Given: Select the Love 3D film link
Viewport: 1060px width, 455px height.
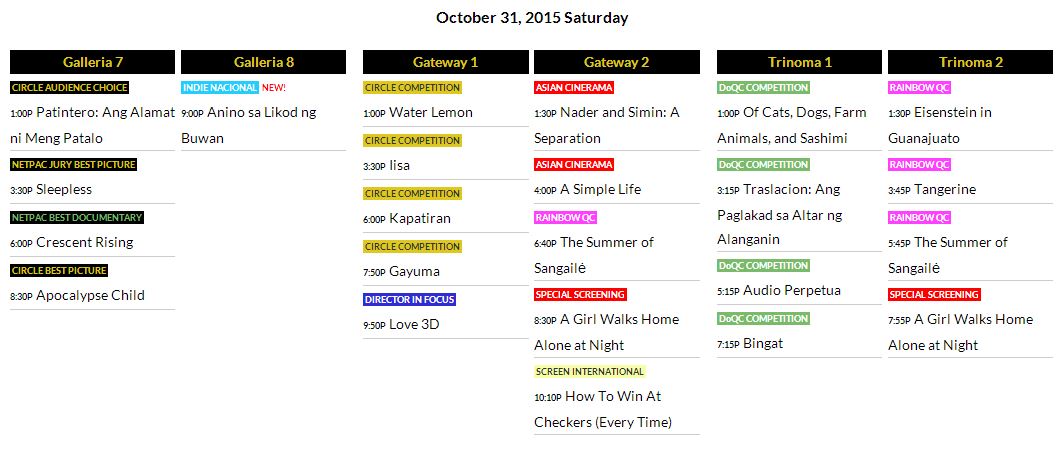Looking at the screenshot, I should [x=414, y=325].
